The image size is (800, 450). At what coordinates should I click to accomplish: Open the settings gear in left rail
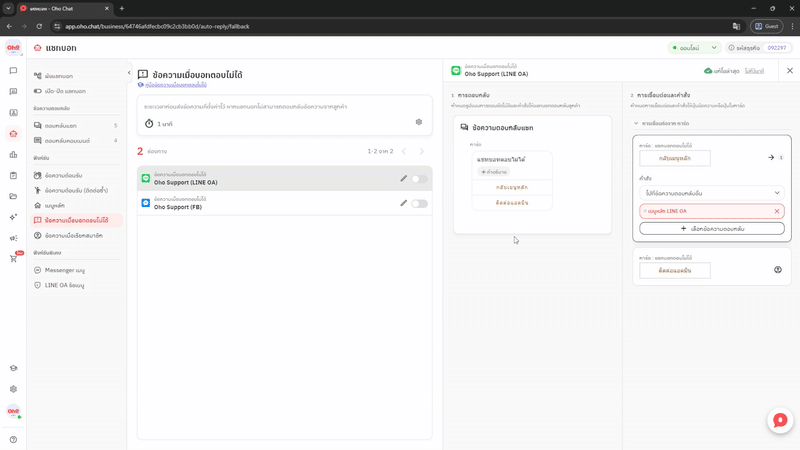13,389
